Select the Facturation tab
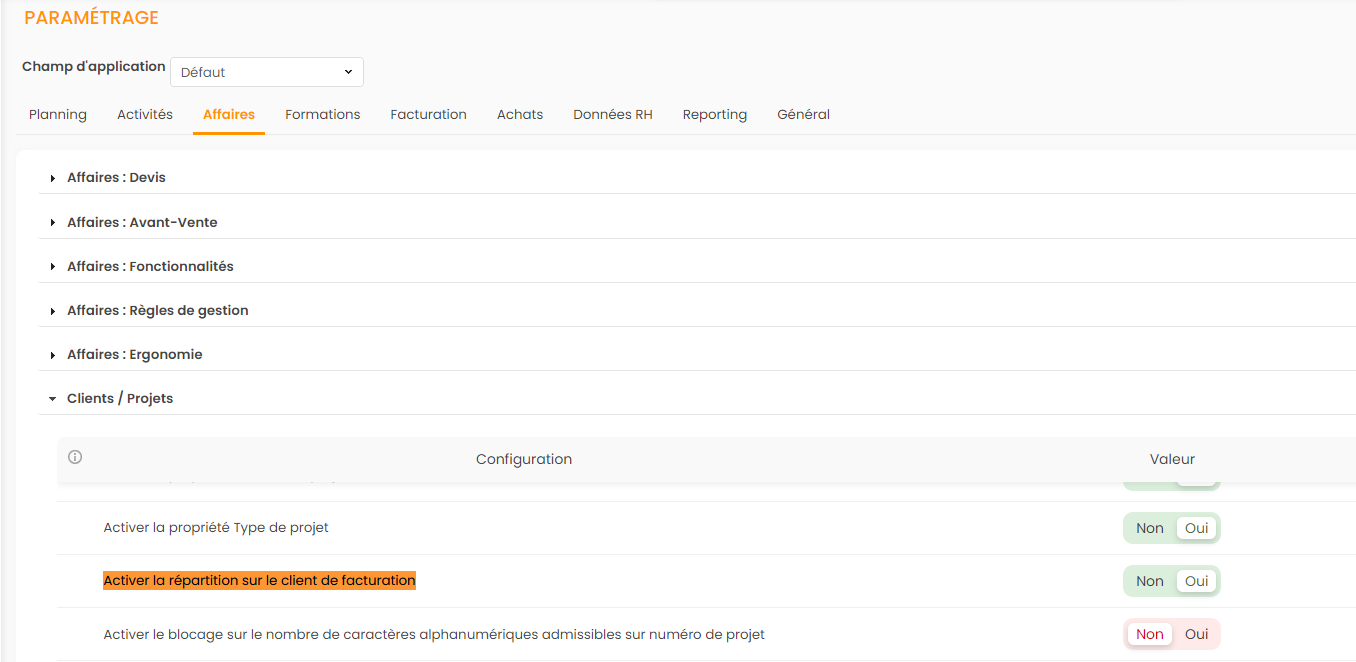The image size is (1356, 662). coord(428,115)
